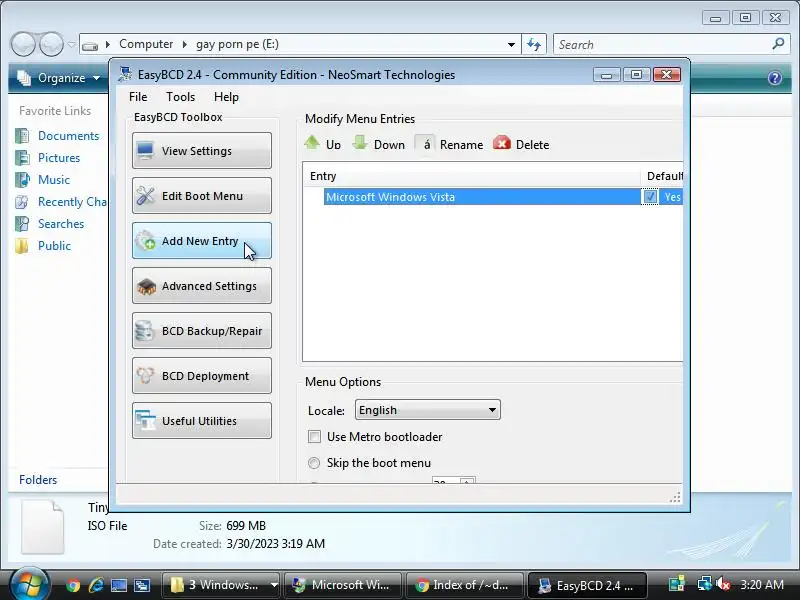This screenshot has width=800, height=600.
Task: Click the Explorer help question mark icon
Action: click(x=774, y=78)
